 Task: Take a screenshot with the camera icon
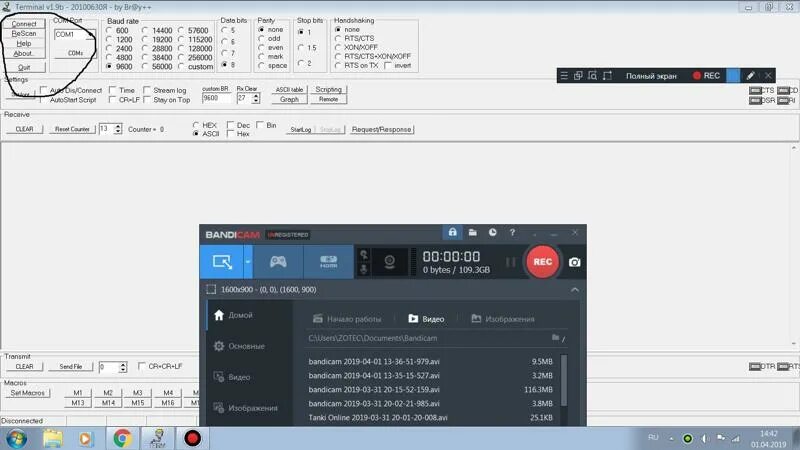(574, 262)
